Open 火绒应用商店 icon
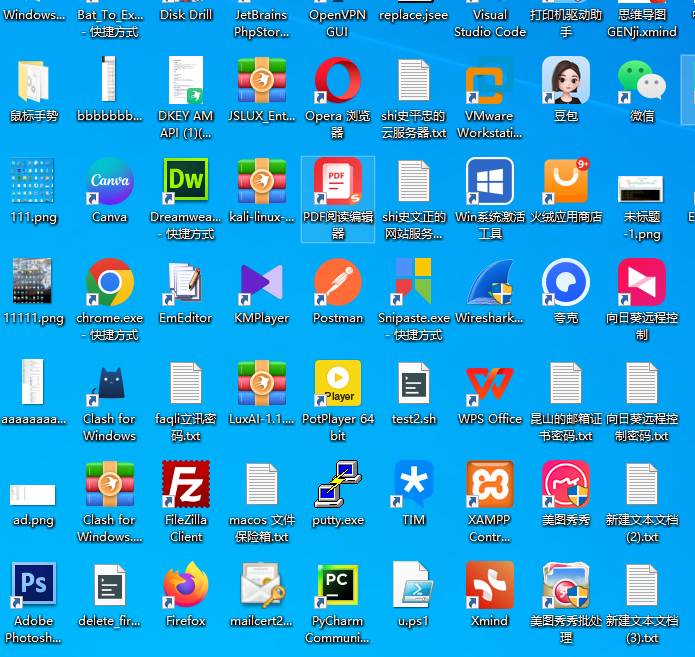This screenshot has height=657, width=695. [x=566, y=181]
